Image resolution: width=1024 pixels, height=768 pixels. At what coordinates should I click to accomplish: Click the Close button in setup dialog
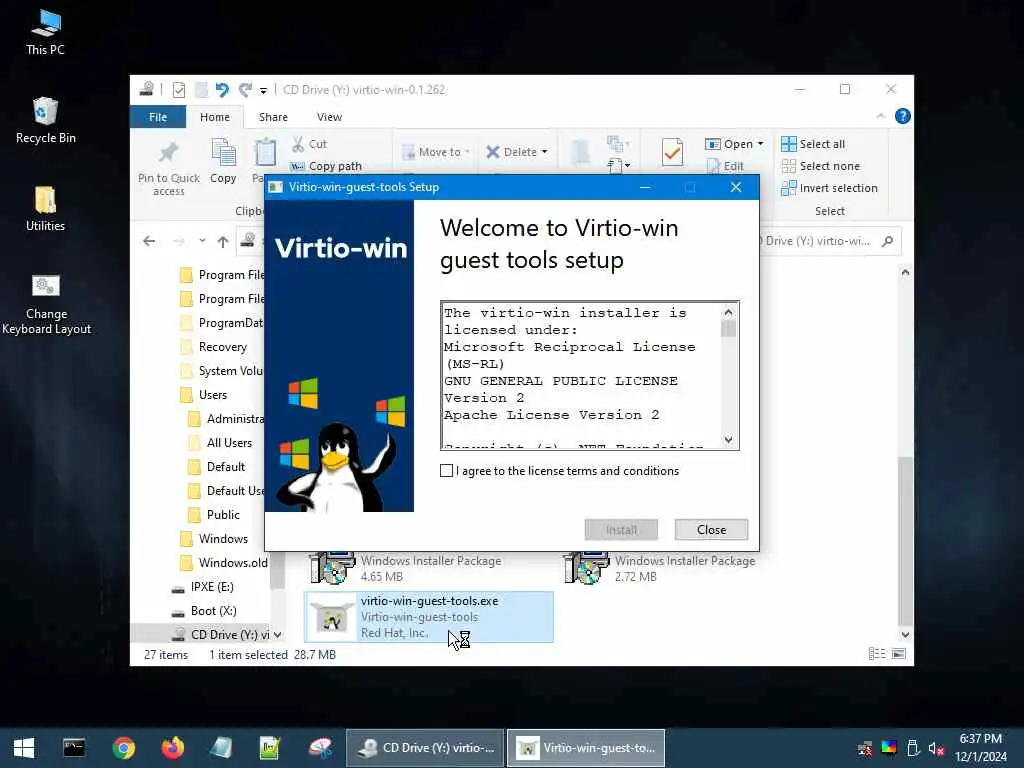(x=711, y=530)
